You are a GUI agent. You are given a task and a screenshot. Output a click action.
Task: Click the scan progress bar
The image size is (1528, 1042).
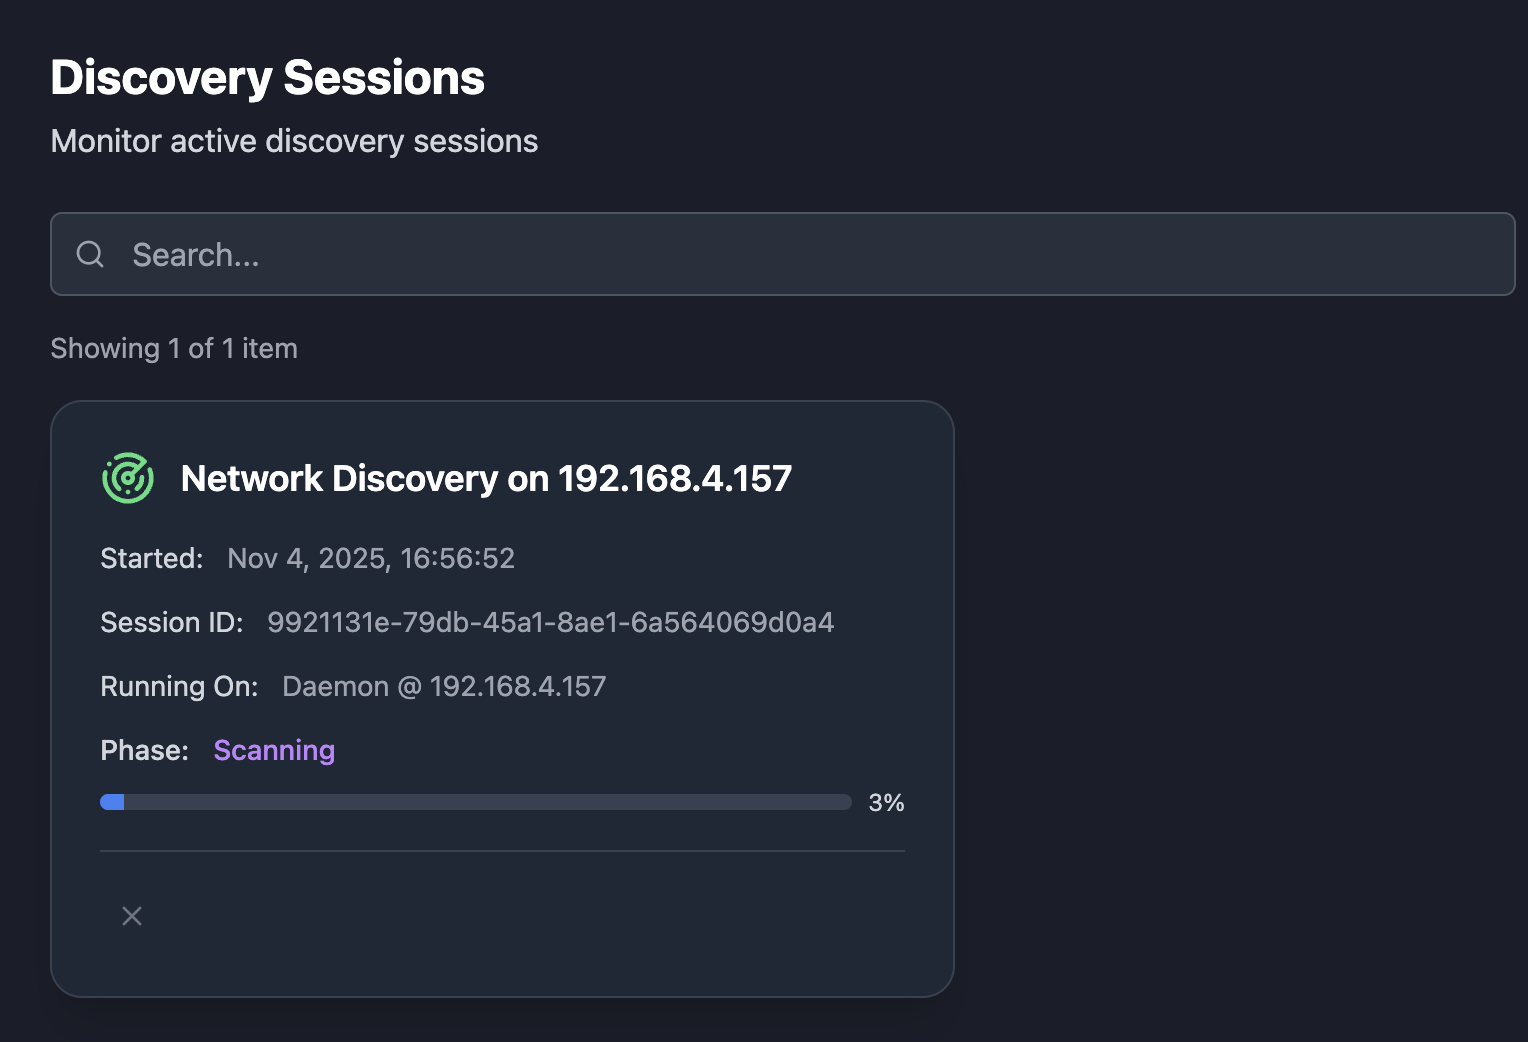pyautogui.click(x=476, y=802)
